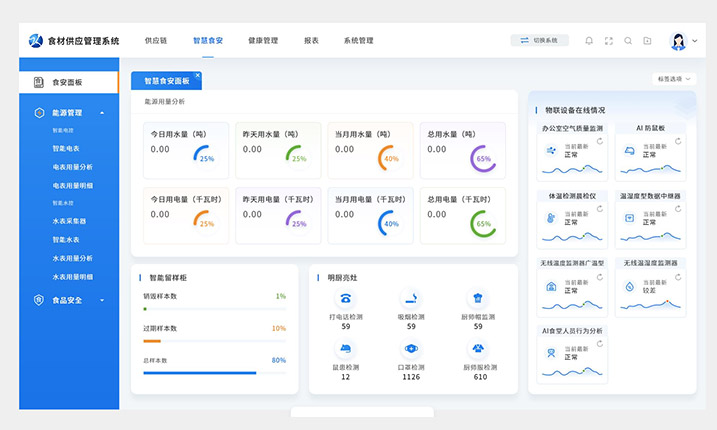The image size is (717, 430).
Task: Refresh the 体温检测晨检仪 device card
Action: [x=599, y=209]
